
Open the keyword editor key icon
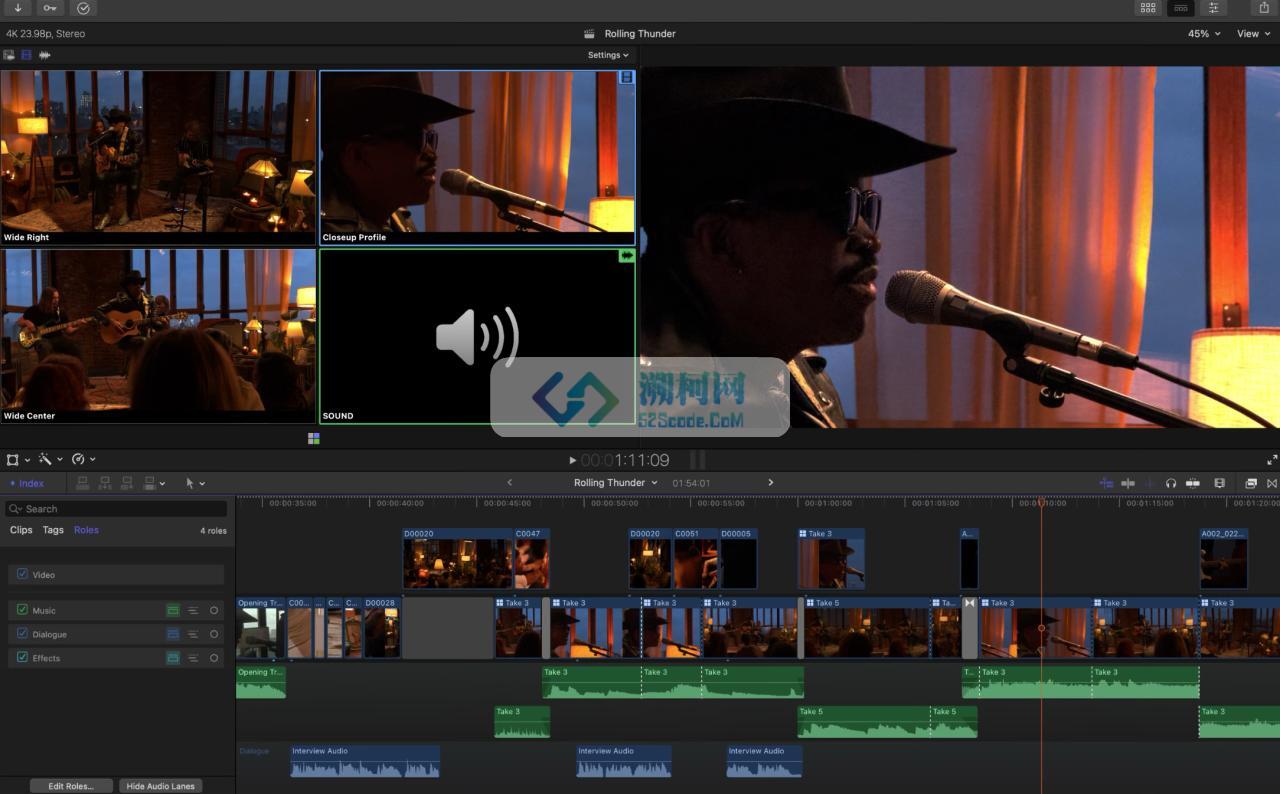(x=50, y=8)
